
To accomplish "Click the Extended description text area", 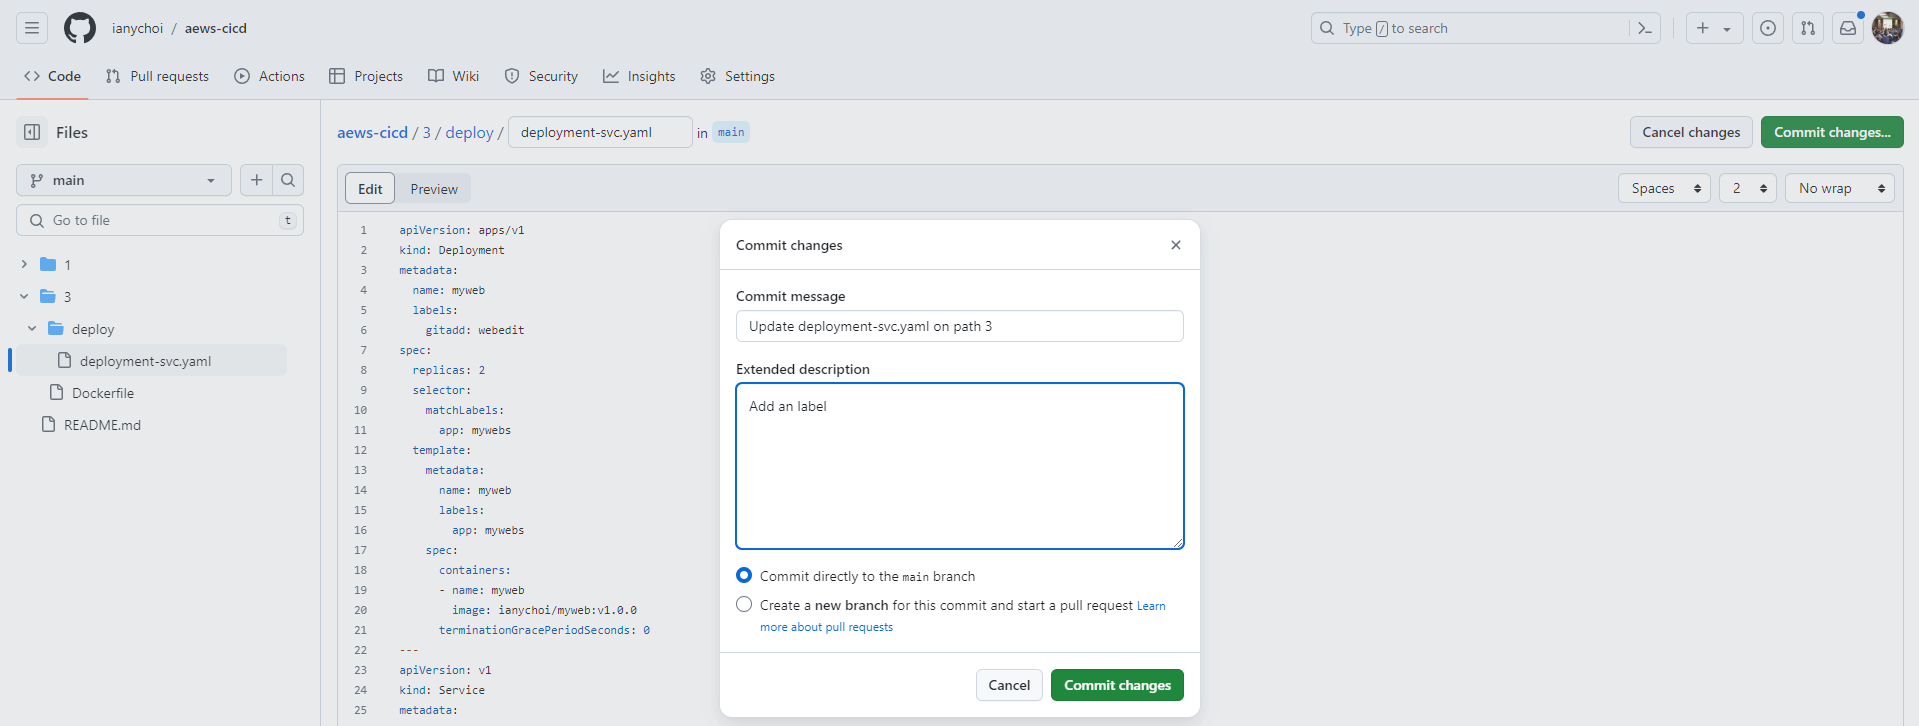I will tap(960, 466).
